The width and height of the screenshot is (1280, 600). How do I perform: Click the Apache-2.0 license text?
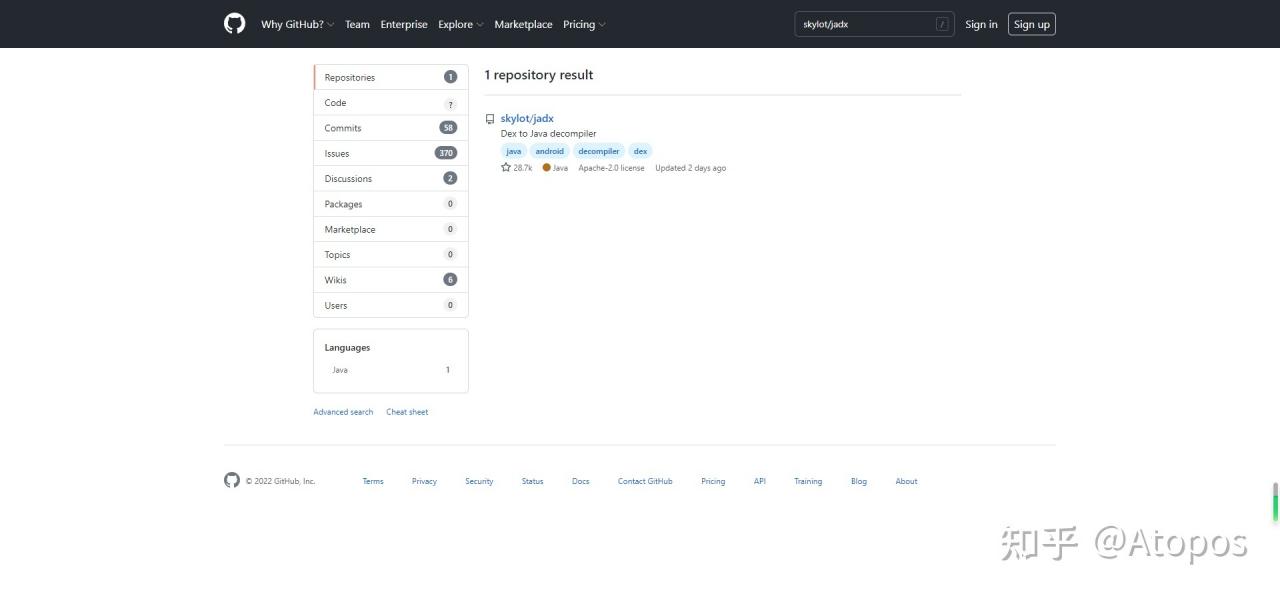pos(611,168)
